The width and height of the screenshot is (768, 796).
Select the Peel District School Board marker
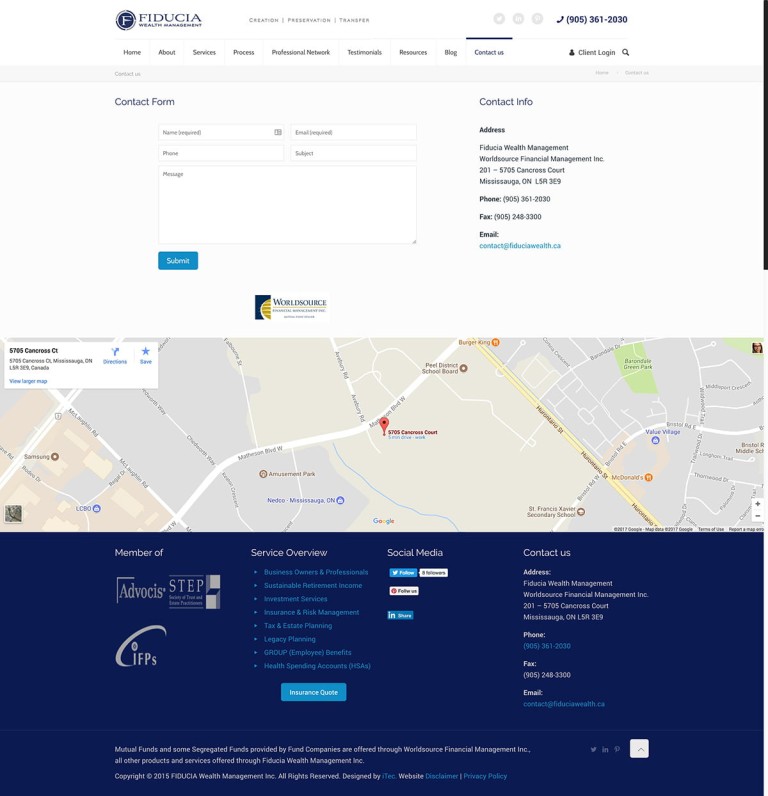[x=463, y=368]
